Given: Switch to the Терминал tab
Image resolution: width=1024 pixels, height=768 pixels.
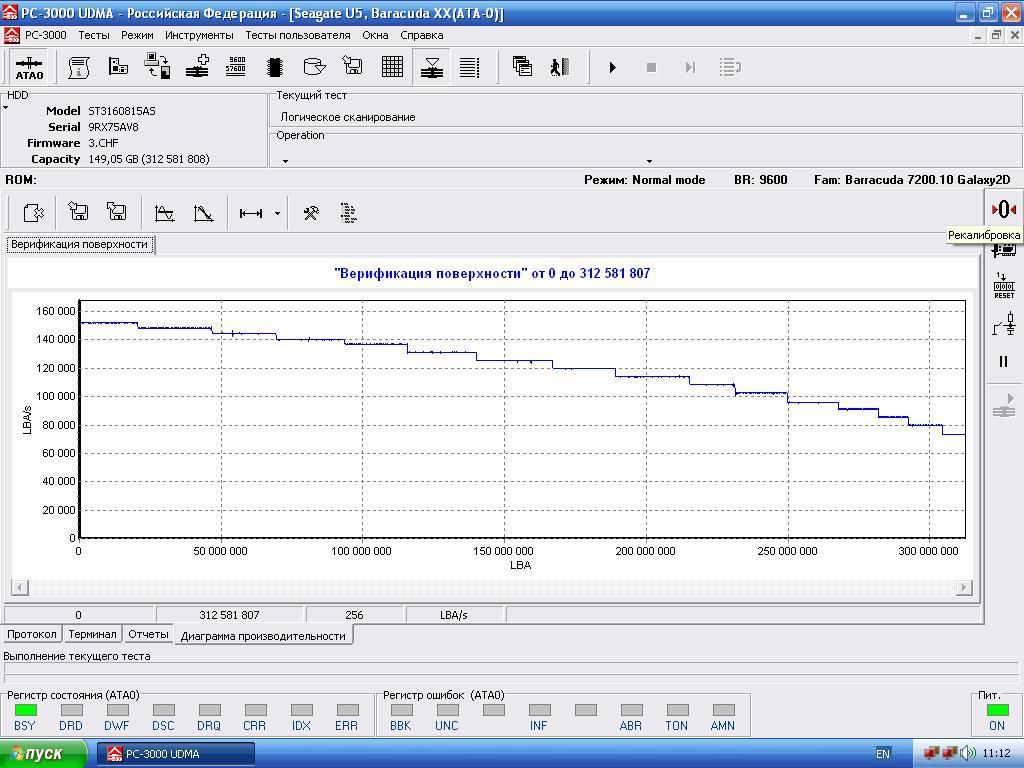Looking at the screenshot, I should pos(92,634).
